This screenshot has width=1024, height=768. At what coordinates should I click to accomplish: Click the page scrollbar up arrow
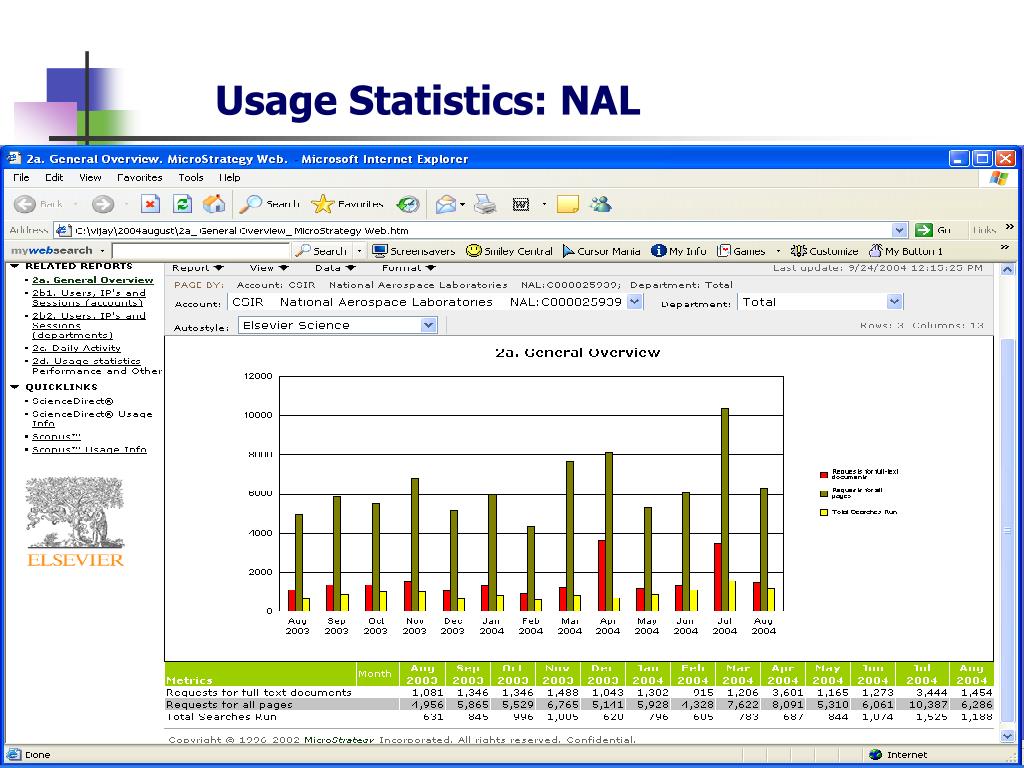tap(1007, 269)
